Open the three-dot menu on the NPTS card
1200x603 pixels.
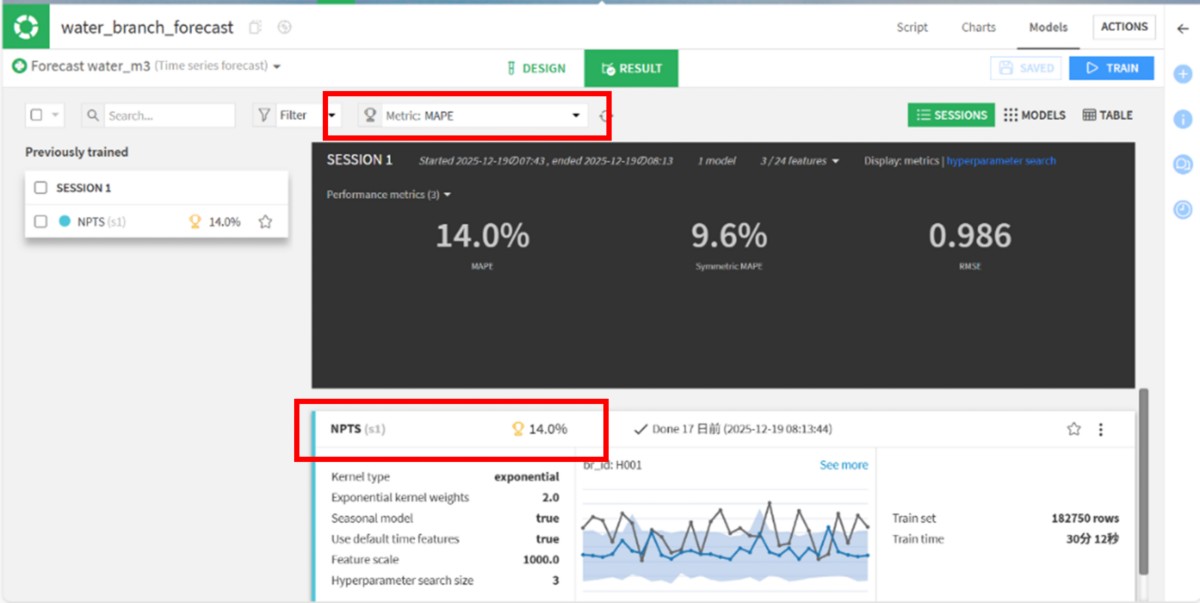click(x=1101, y=429)
